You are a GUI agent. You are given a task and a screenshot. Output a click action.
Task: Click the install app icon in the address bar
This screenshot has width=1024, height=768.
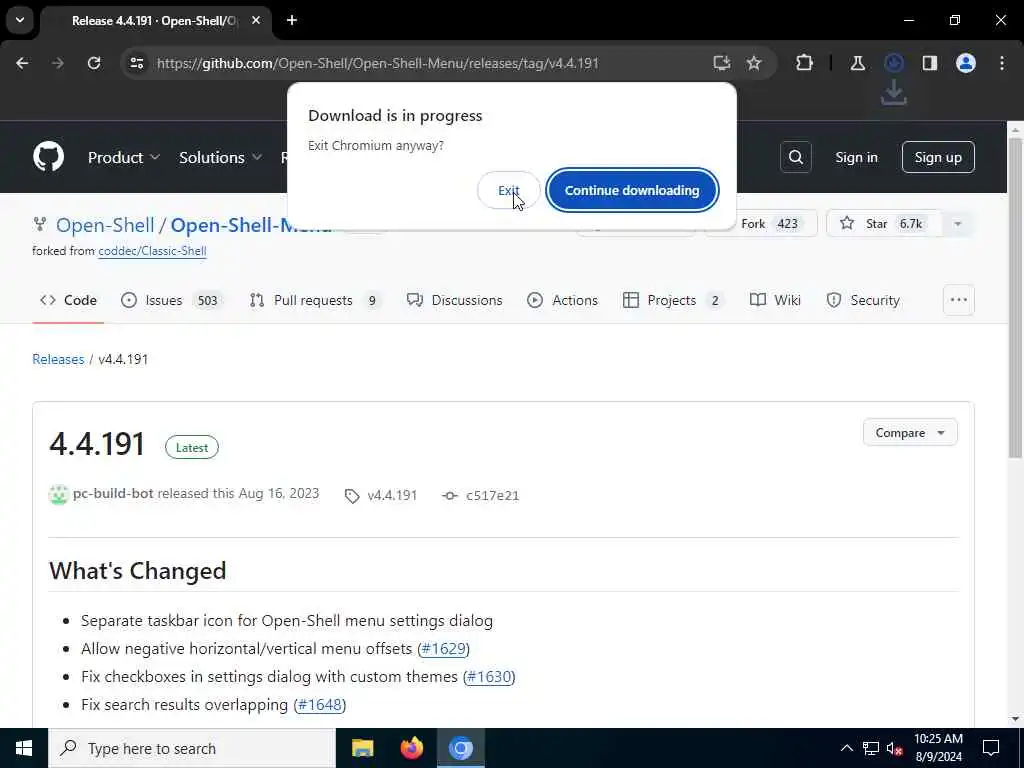click(x=722, y=63)
